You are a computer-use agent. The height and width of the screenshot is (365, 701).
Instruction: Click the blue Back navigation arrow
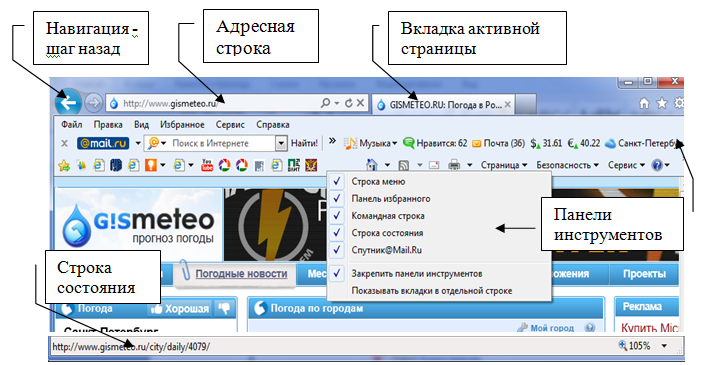[x=68, y=103]
